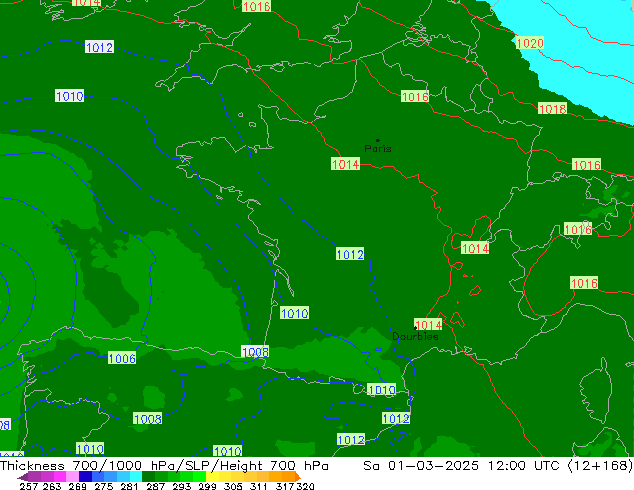Click the 1006 isobar label
The image size is (634, 490).
122,358
